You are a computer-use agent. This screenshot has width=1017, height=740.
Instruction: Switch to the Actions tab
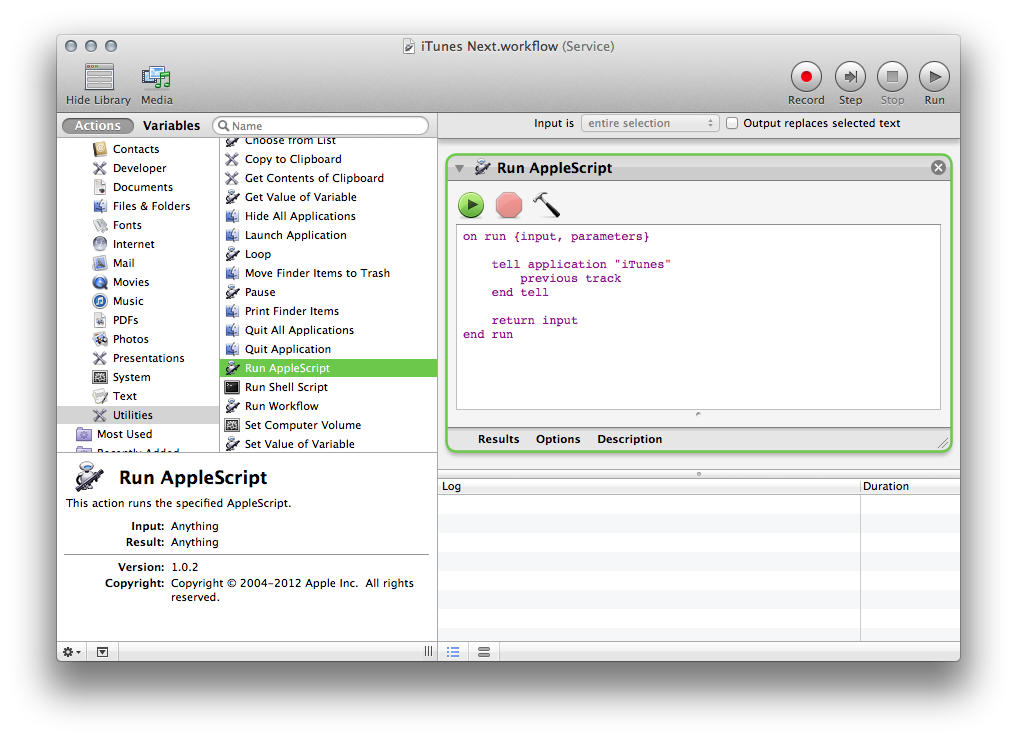(97, 126)
